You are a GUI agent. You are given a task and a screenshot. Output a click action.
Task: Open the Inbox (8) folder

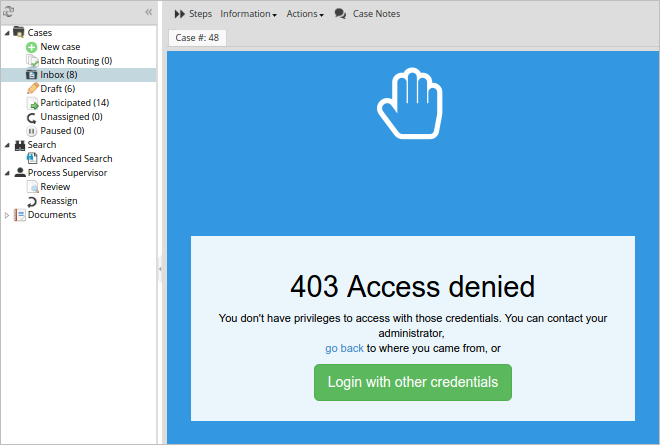pos(58,75)
